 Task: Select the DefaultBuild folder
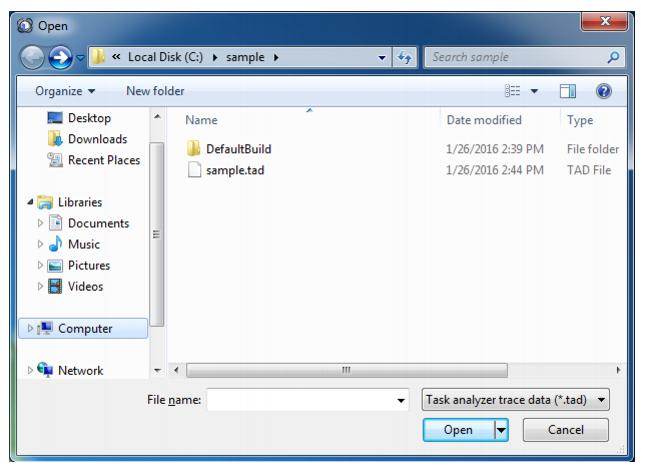point(238,149)
